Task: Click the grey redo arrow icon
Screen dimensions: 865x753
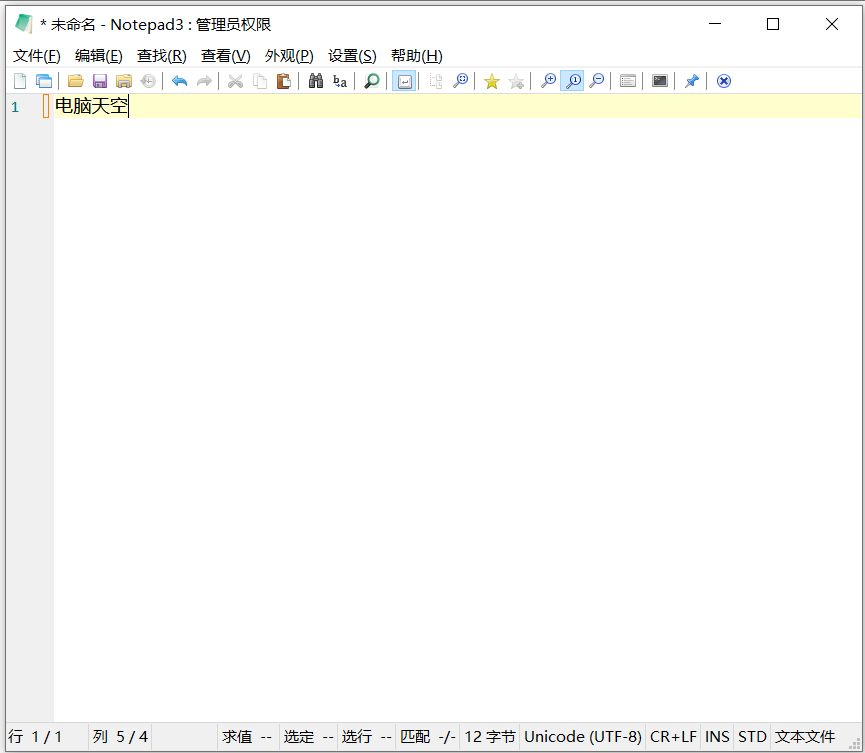Action: click(x=204, y=81)
